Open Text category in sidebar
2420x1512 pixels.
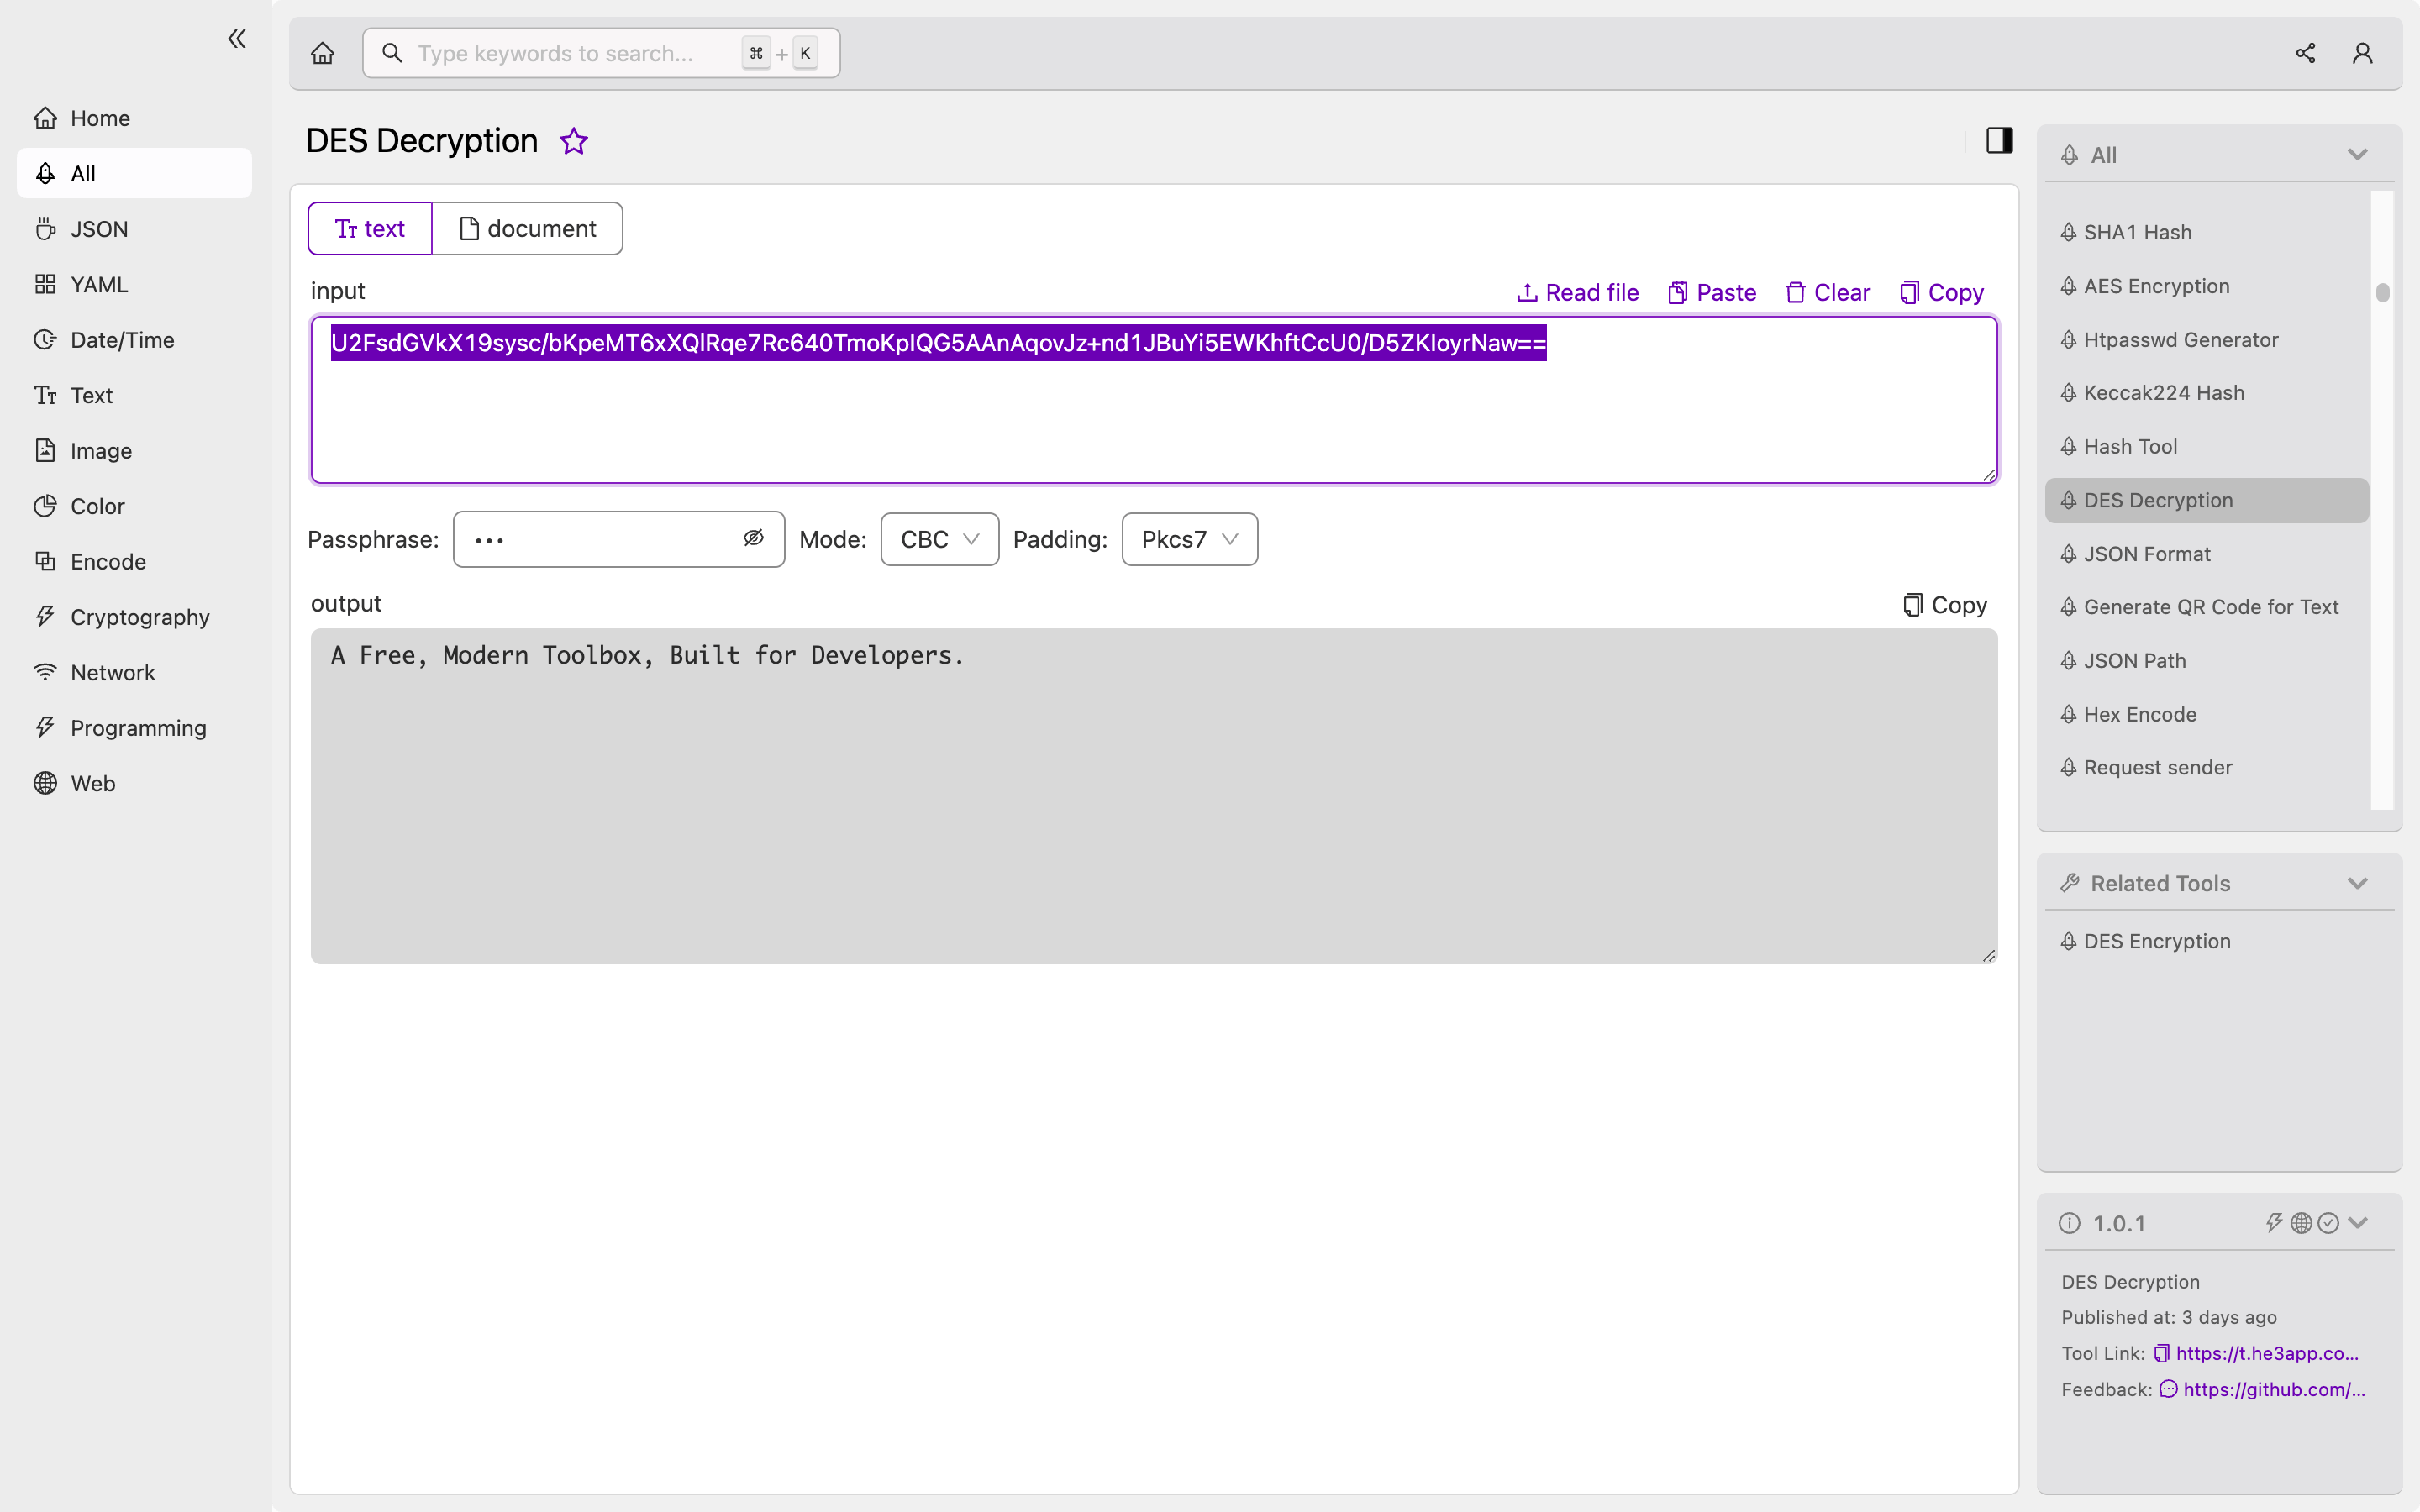[x=134, y=395]
